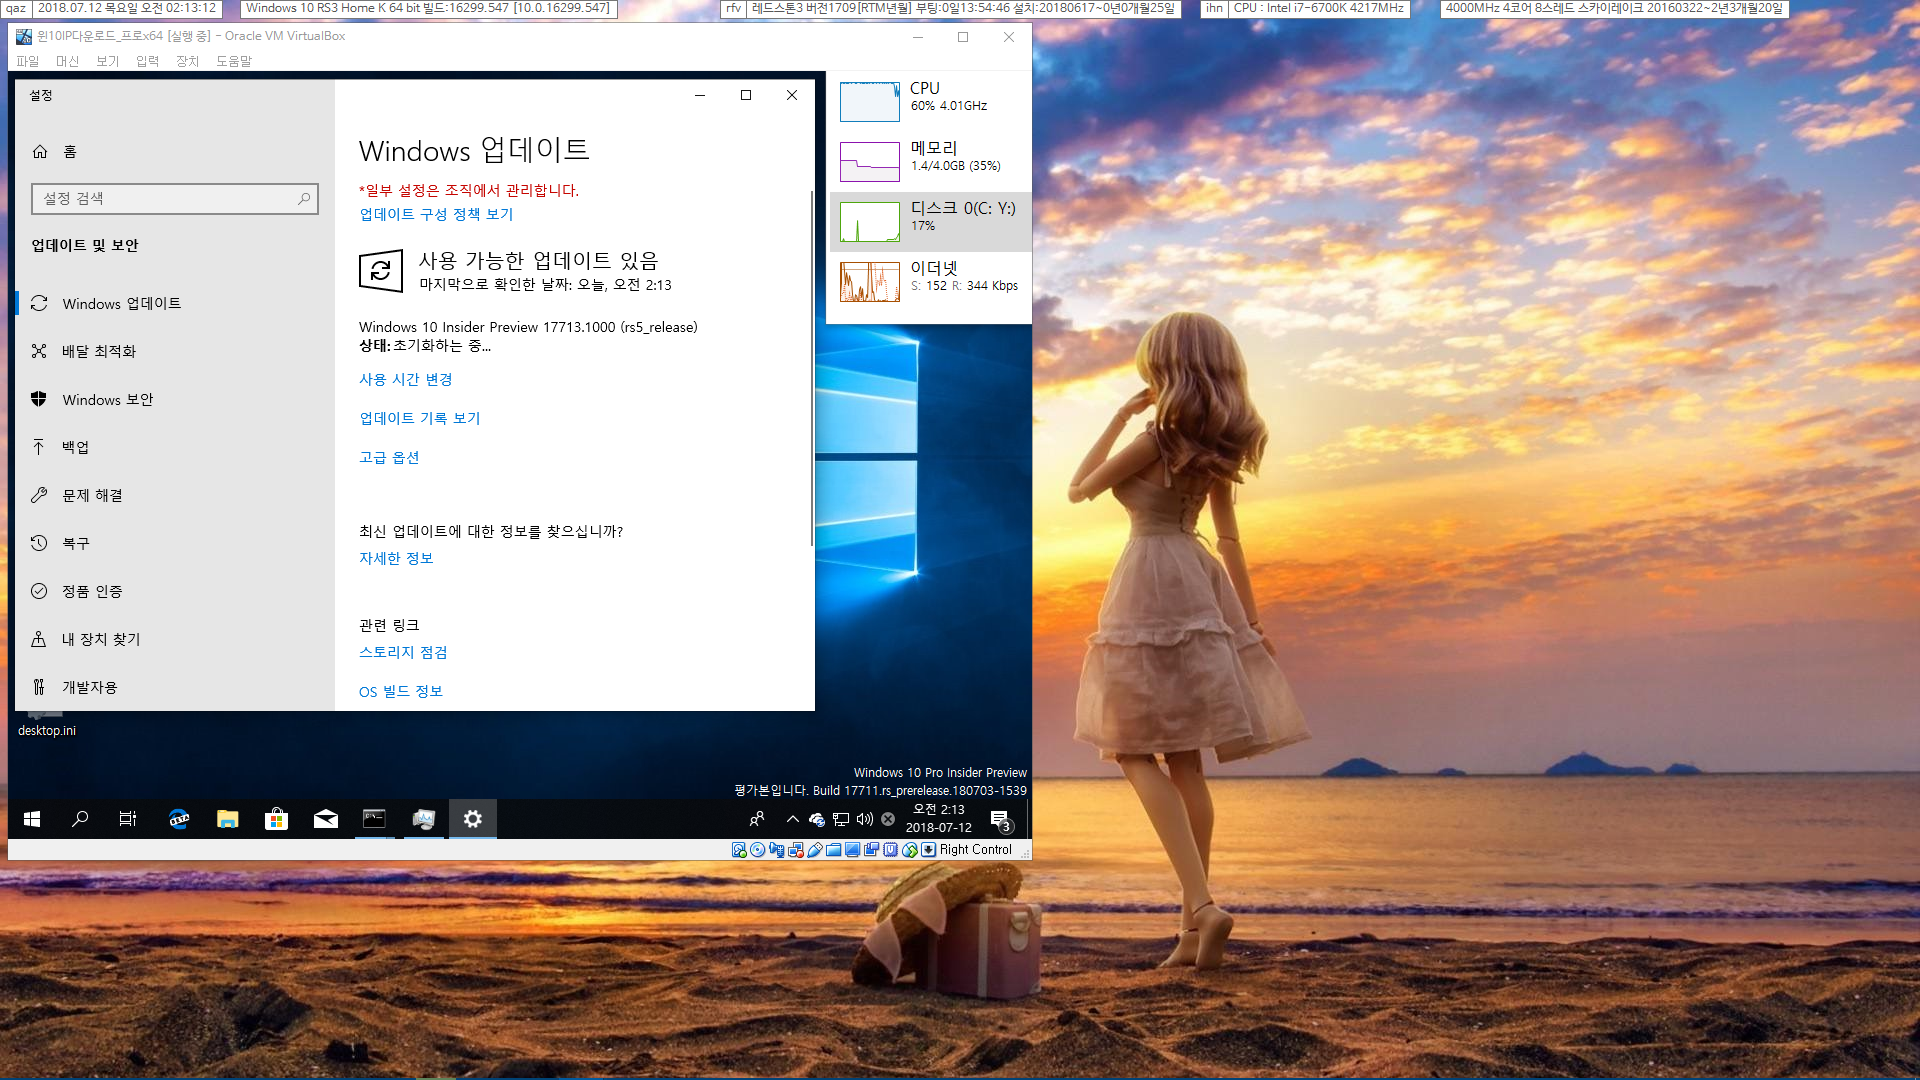Open the 홈 (Home) icon in Settings sidebar

tap(40, 151)
